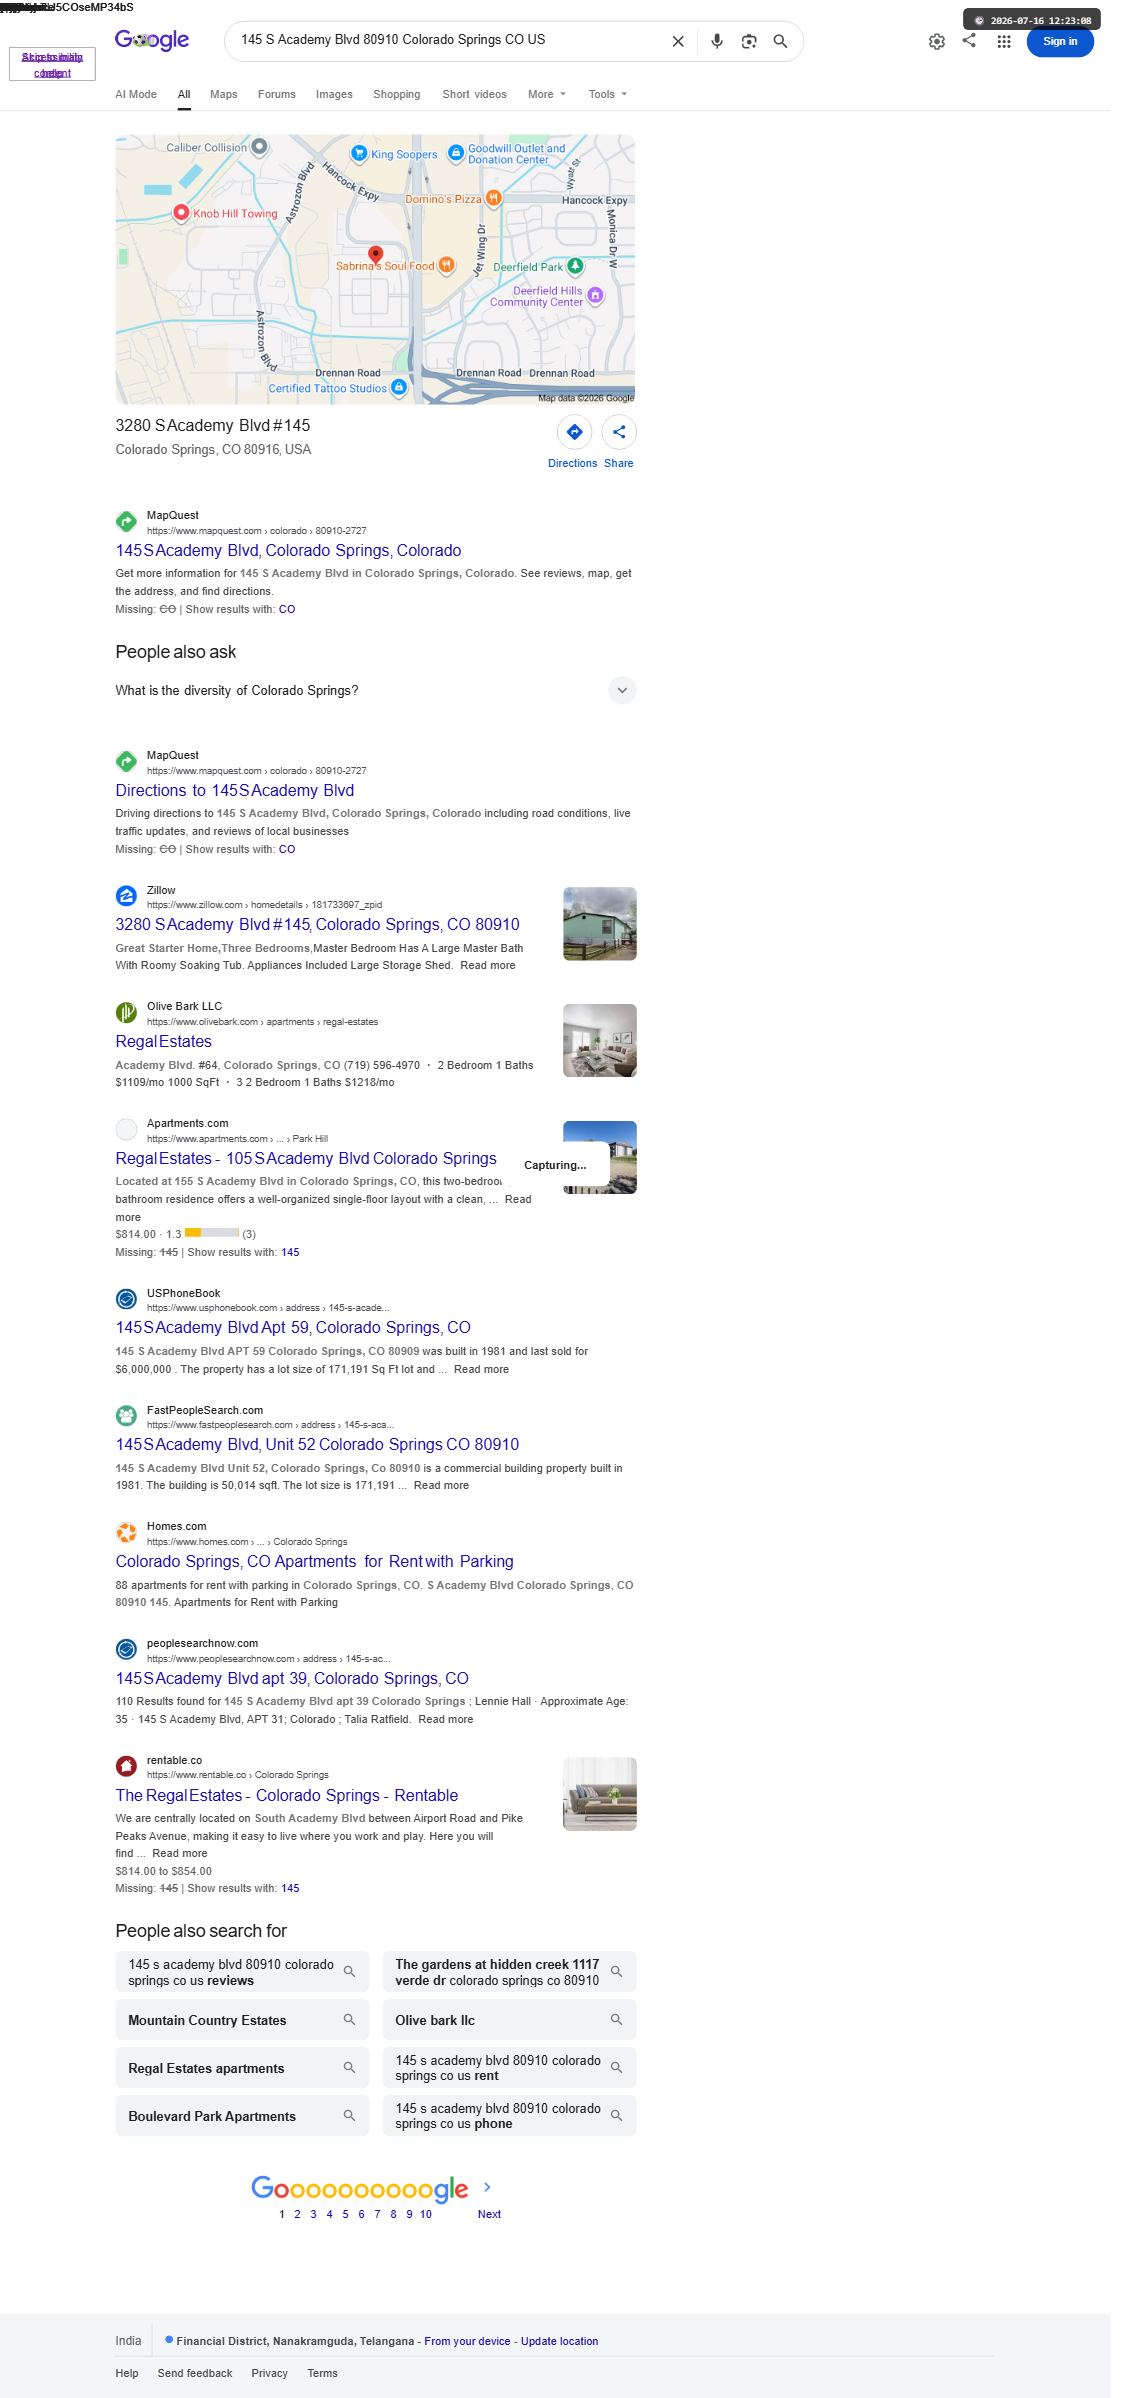Click the FastPeopleSearch.com favicon
The height and width of the screenshot is (2398, 1124).
[127, 1416]
